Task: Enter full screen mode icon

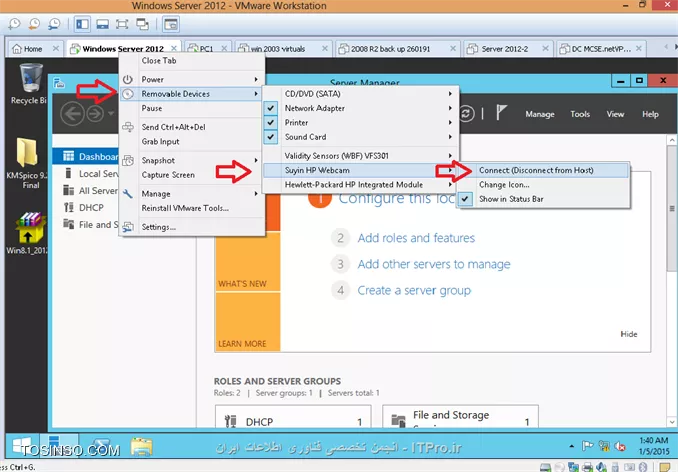Action: [122, 24]
